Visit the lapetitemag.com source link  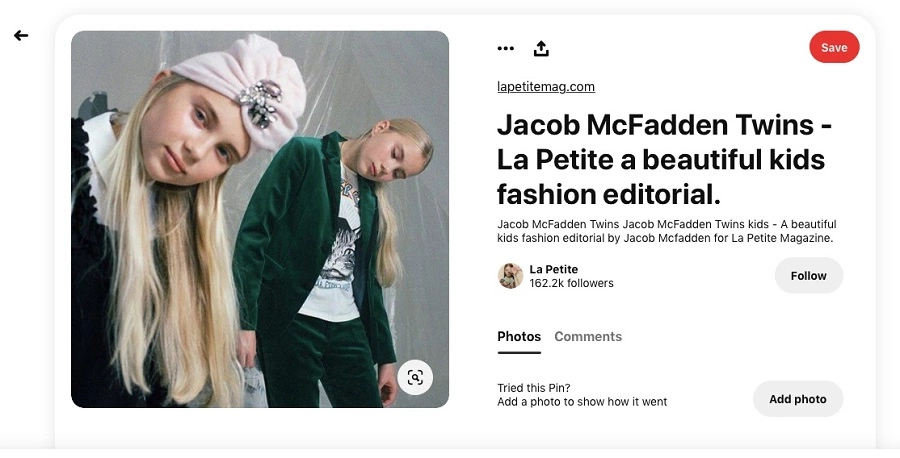546,87
